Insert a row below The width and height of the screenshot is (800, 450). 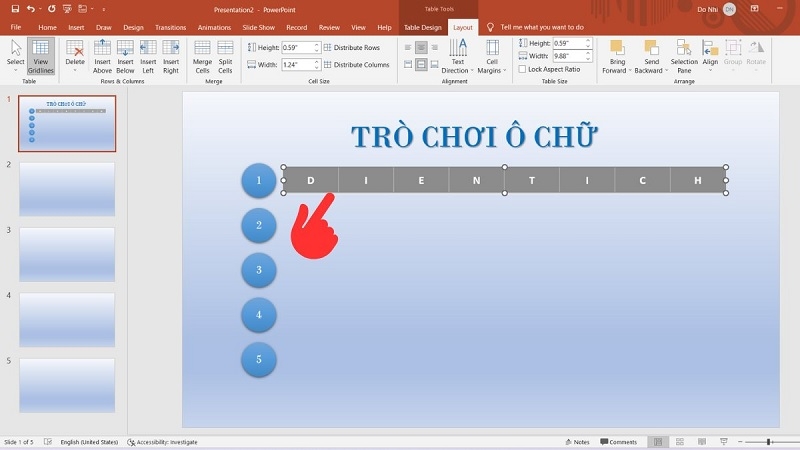click(125, 56)
